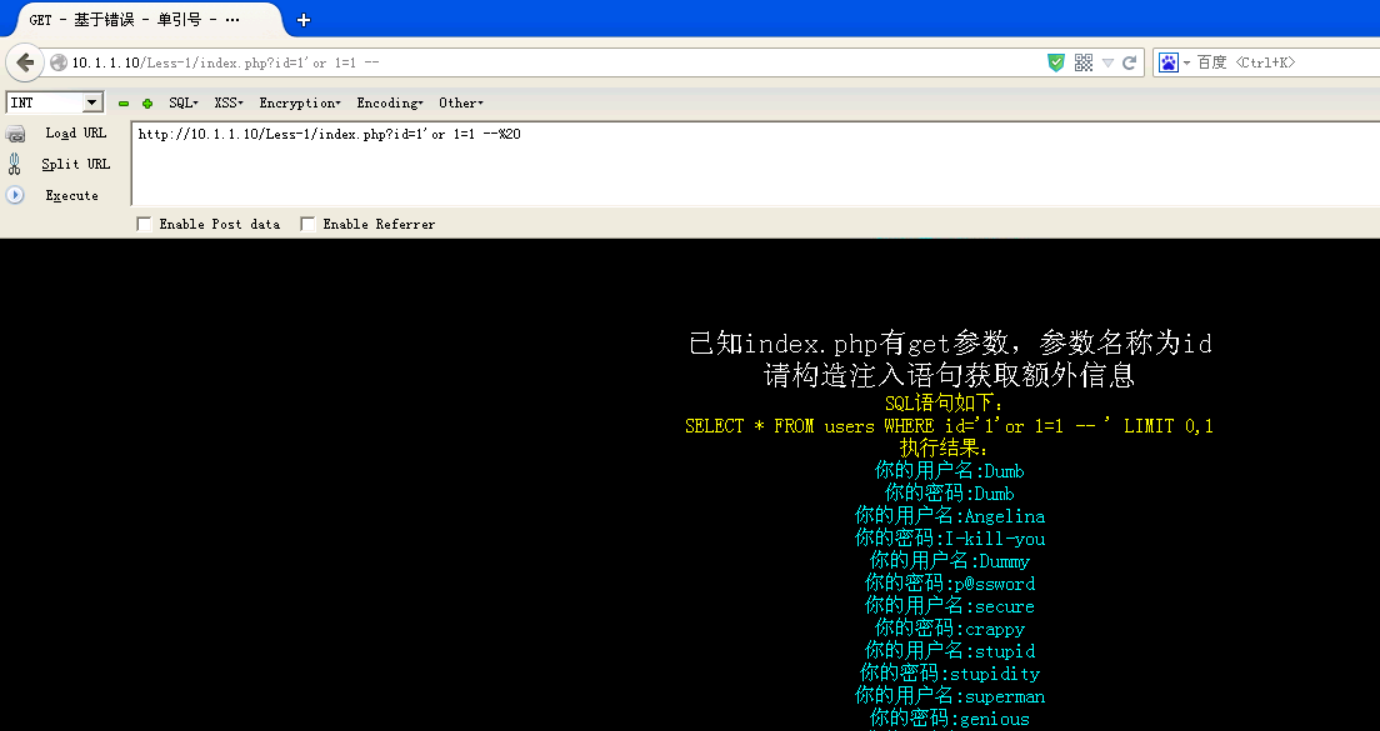Click the text 你的用户名:Dummy
Screen dimensions: 1380x731
tap(949, 561)
